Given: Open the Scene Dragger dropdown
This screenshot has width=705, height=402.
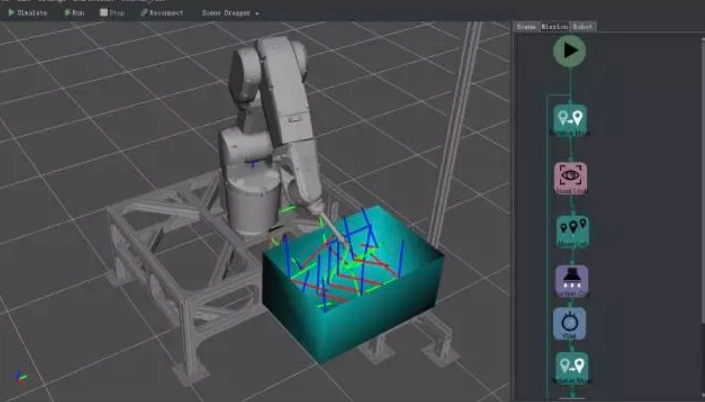Looking at the screenshot, I should coord(230,13).
